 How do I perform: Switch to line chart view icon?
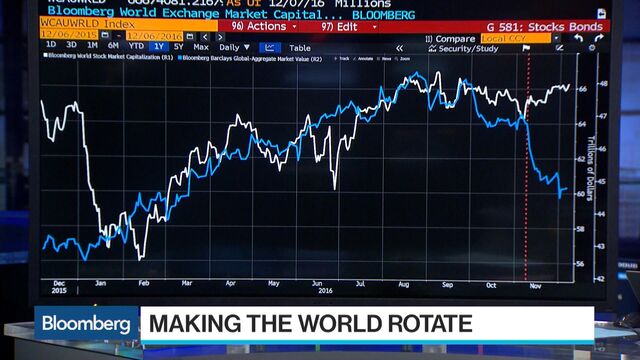click(270, 48)
